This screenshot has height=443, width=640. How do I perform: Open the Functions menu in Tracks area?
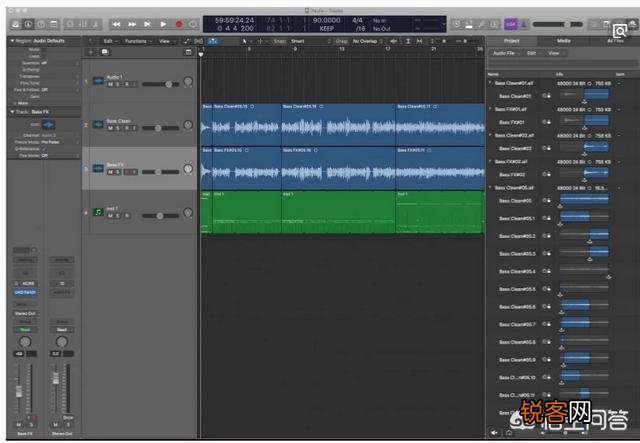[x=137, y=41]
